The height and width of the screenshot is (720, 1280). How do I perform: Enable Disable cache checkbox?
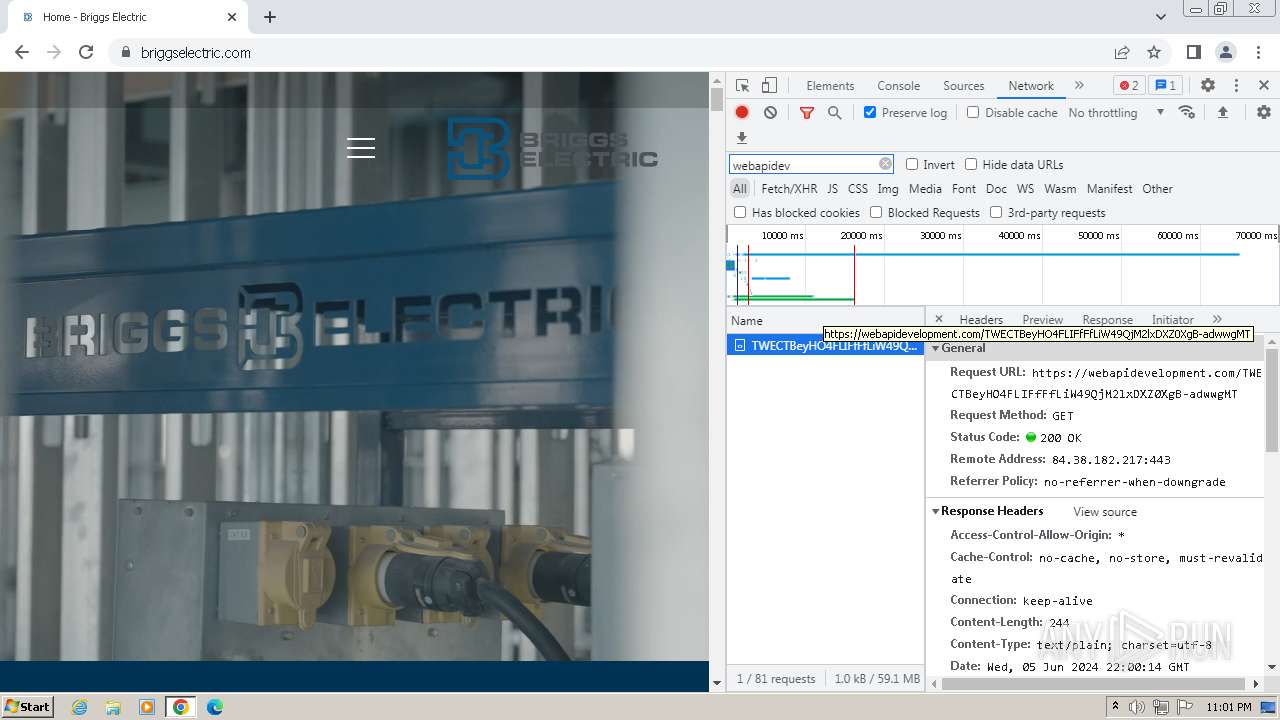(x=973, y=112)
